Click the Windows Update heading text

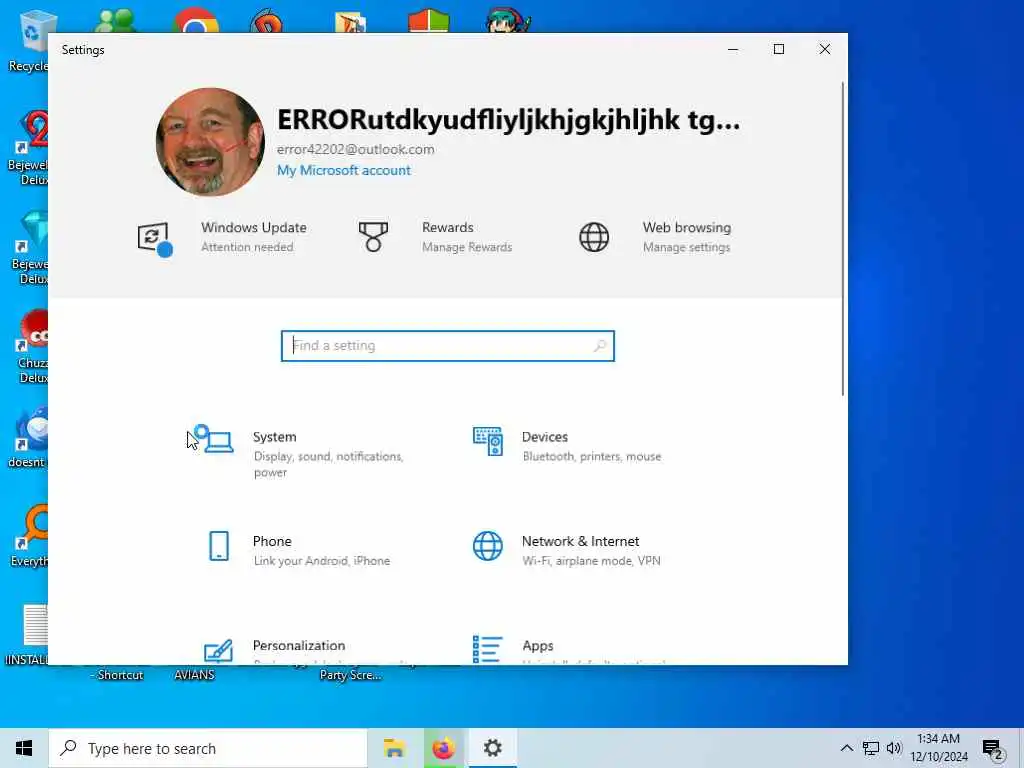(253, 228)
